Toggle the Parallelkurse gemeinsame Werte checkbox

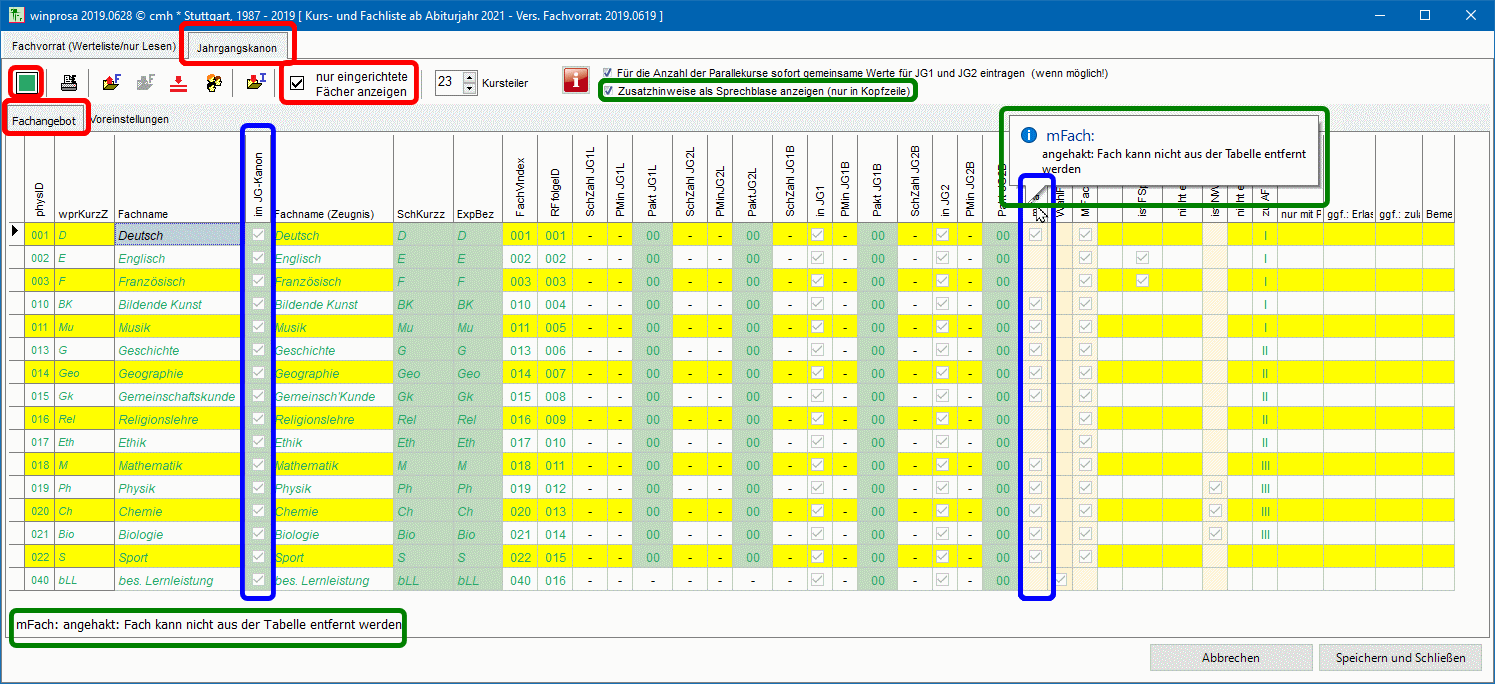(x=609, y=73)
